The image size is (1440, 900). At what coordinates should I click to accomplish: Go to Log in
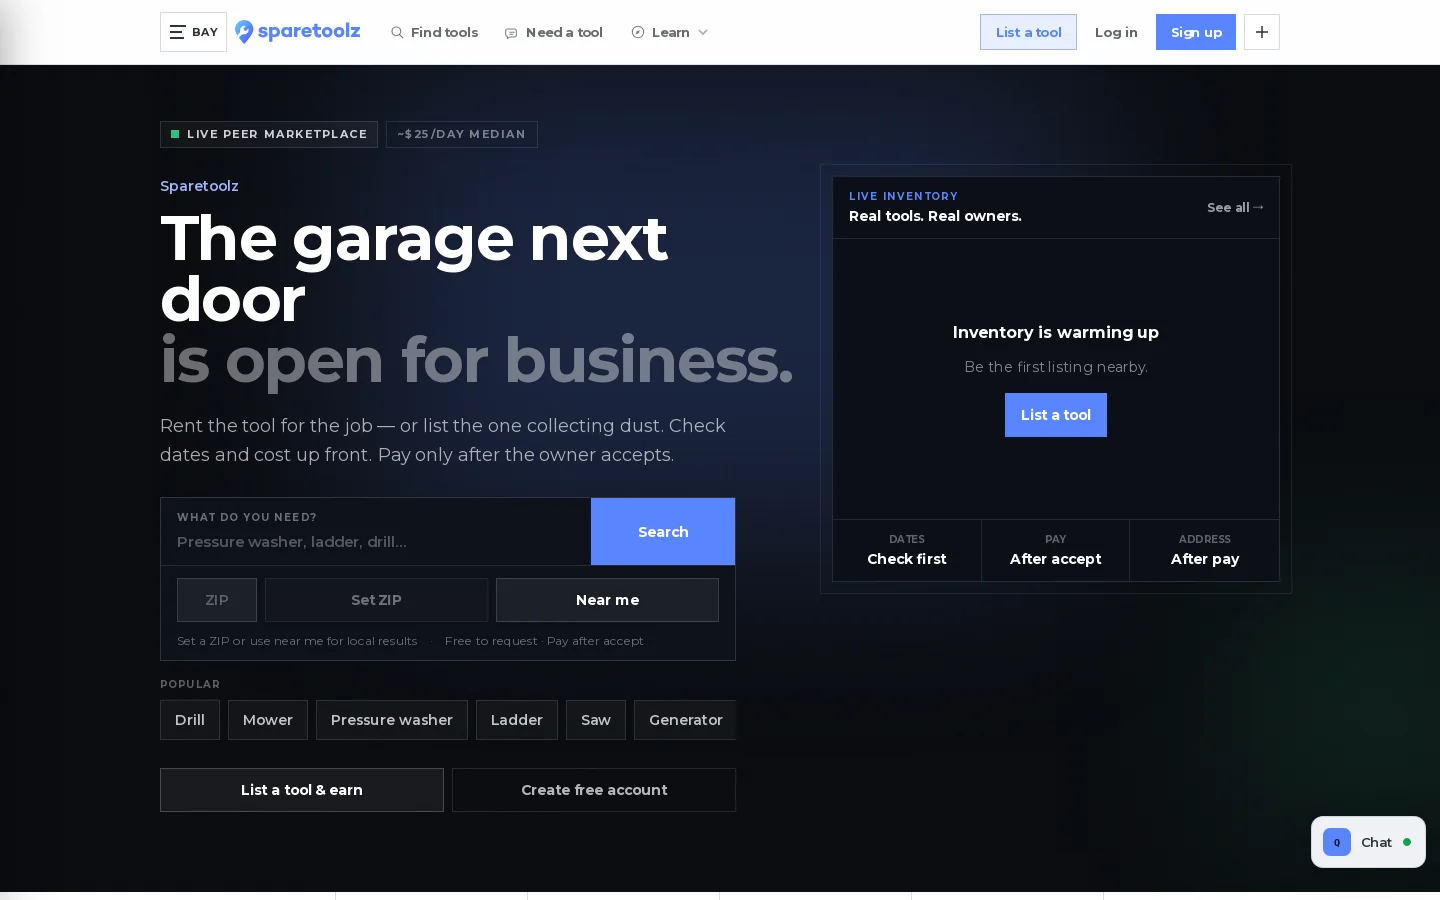[1116, 32]
